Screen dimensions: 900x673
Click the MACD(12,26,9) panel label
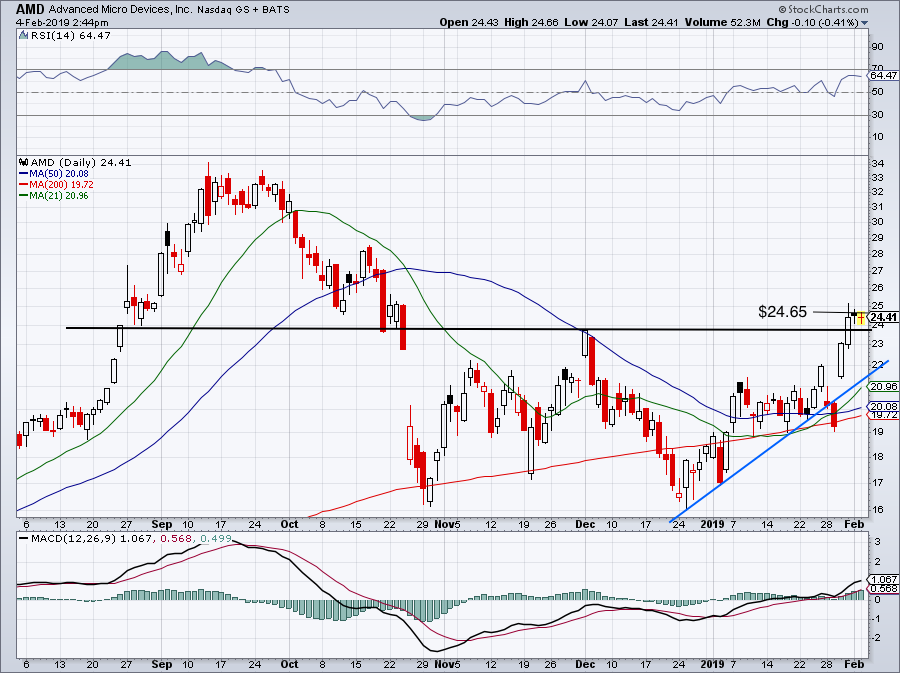(x=74, y=539)
